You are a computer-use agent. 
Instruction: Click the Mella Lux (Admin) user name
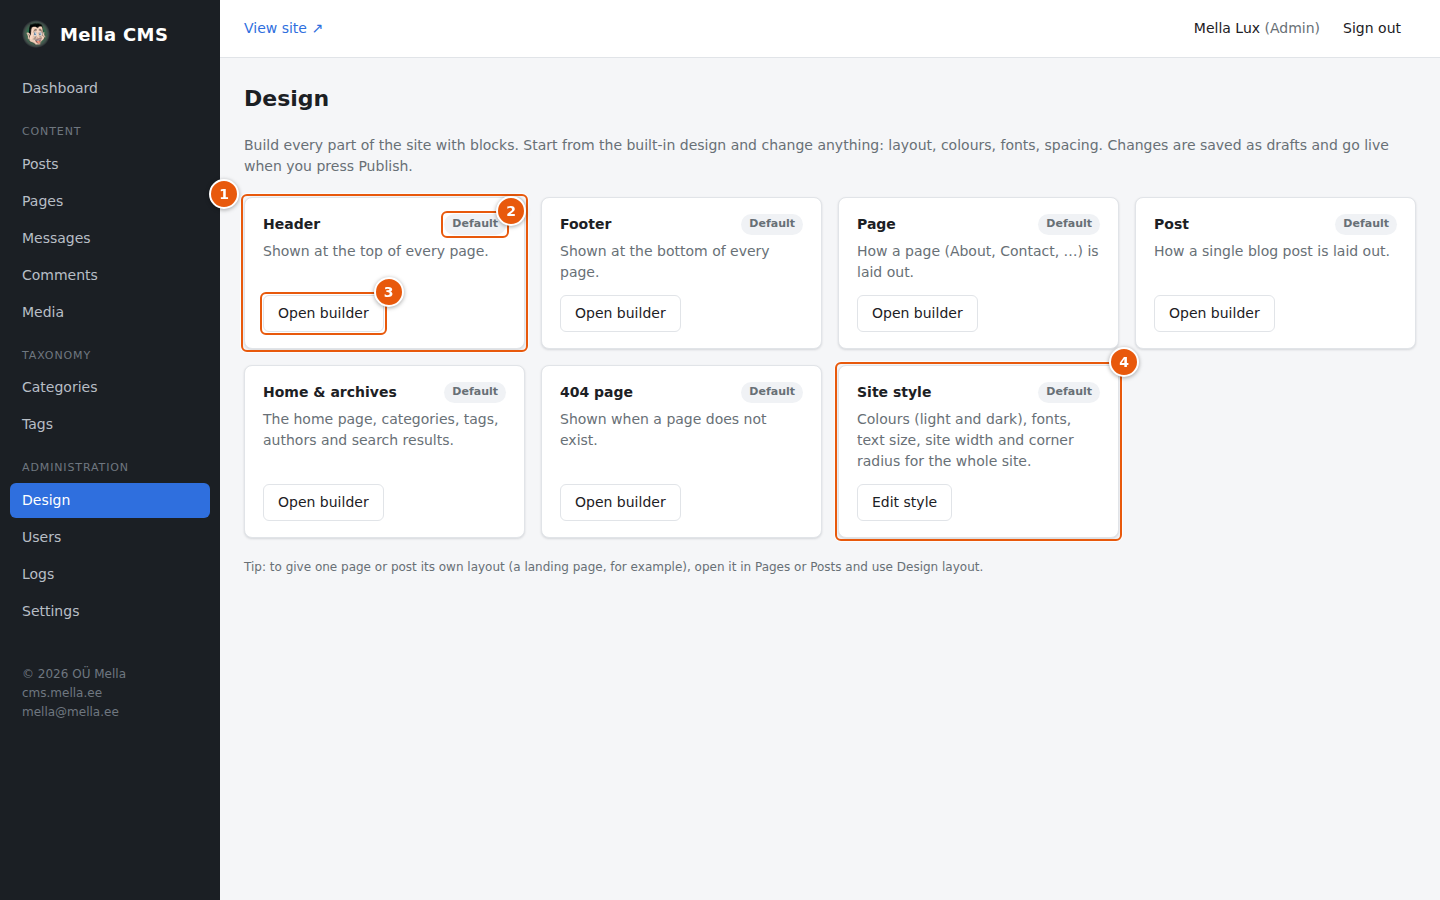[1256, 28]
